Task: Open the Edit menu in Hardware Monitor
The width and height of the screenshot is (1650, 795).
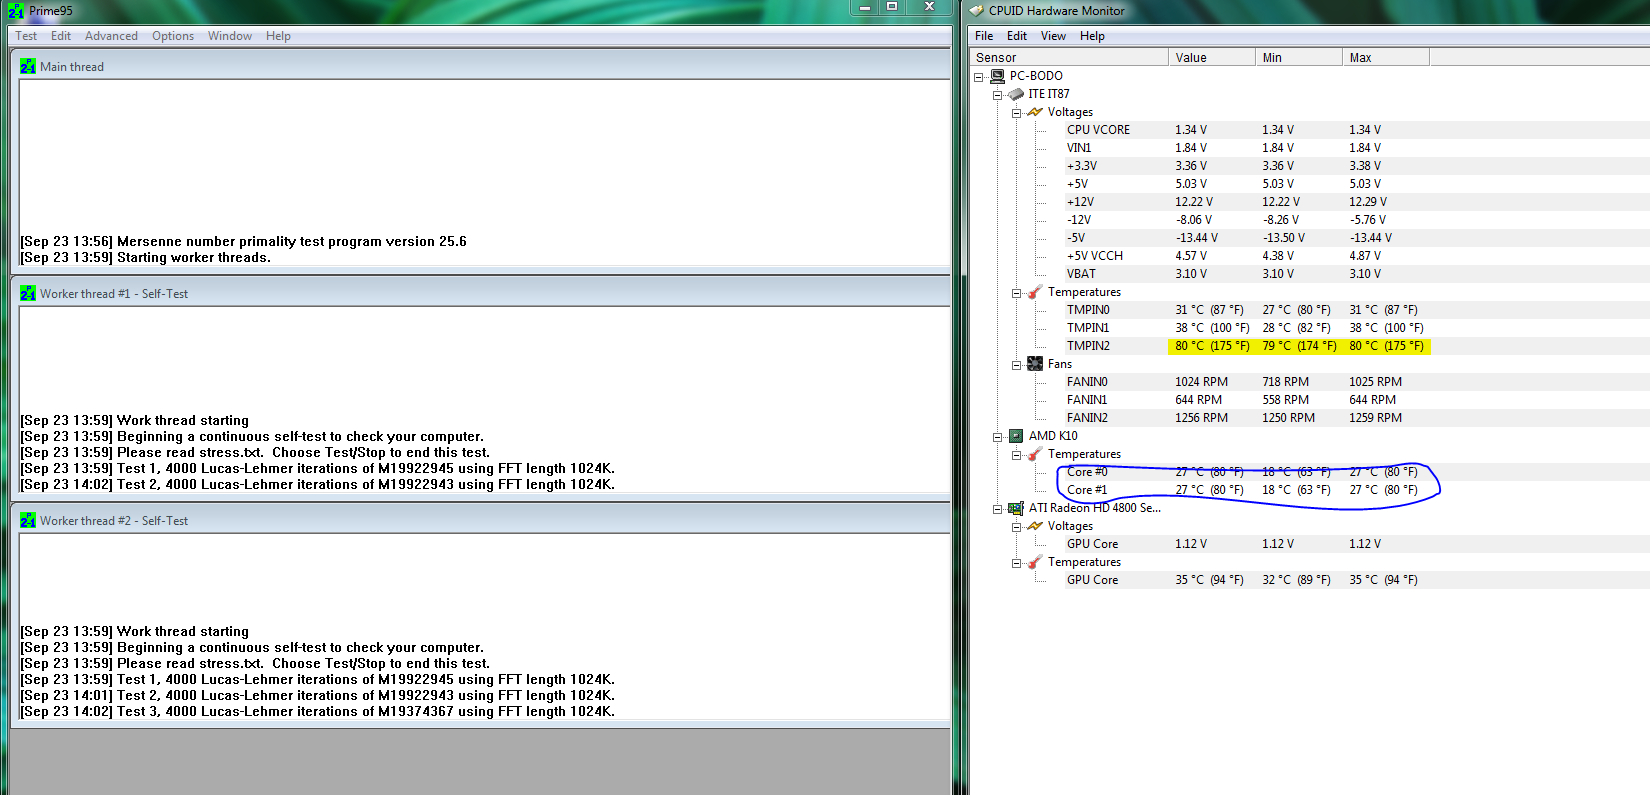Action: (x=1017, y=36)
